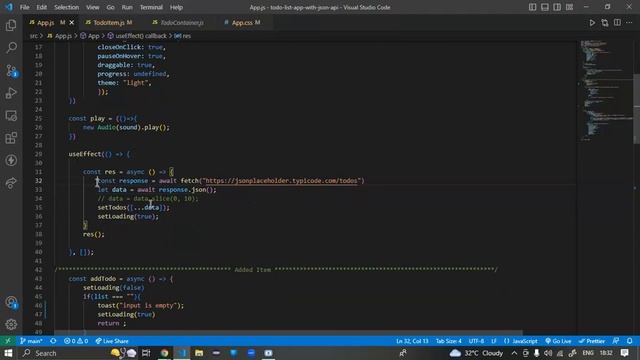Open the Help menu
640x360 pixels.
(x=176, y=7)
